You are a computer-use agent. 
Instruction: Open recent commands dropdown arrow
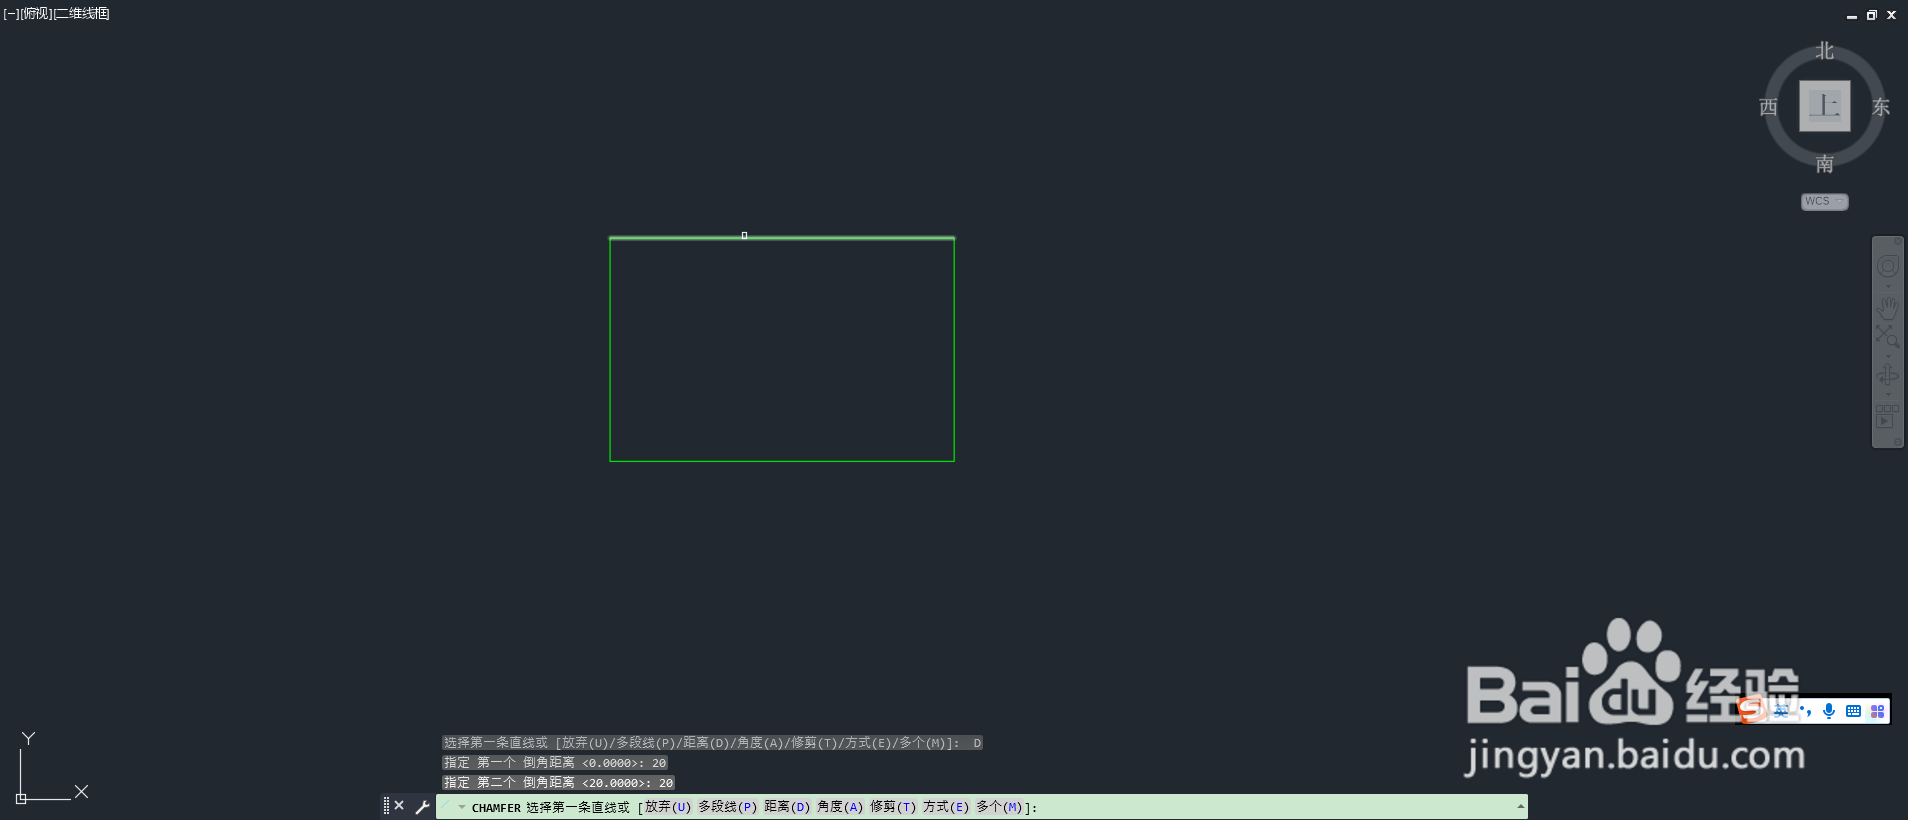tap(462, 807)
